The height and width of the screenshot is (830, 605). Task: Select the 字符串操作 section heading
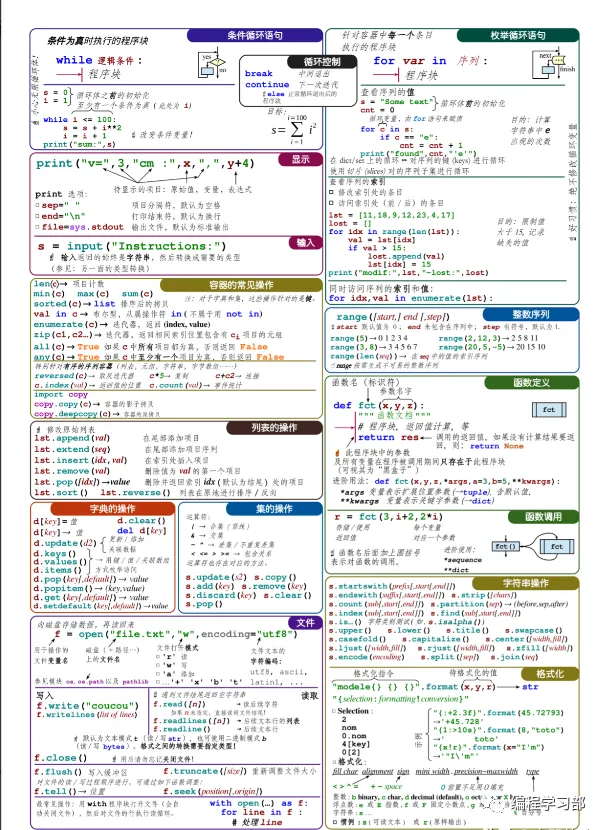[525, 583]
